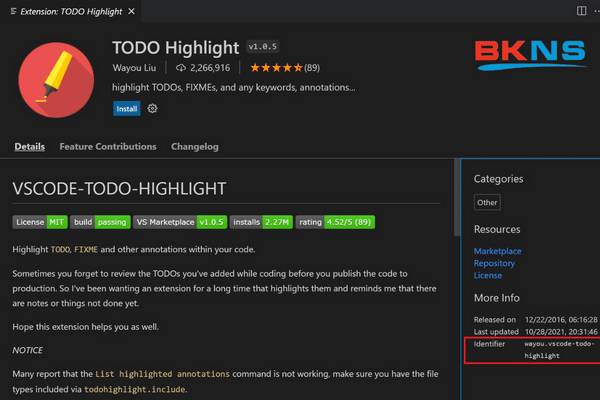The width and height of the screenshot is (600, 400).
Task: Click the installs 2.27M badge
Action: [261, 222]
